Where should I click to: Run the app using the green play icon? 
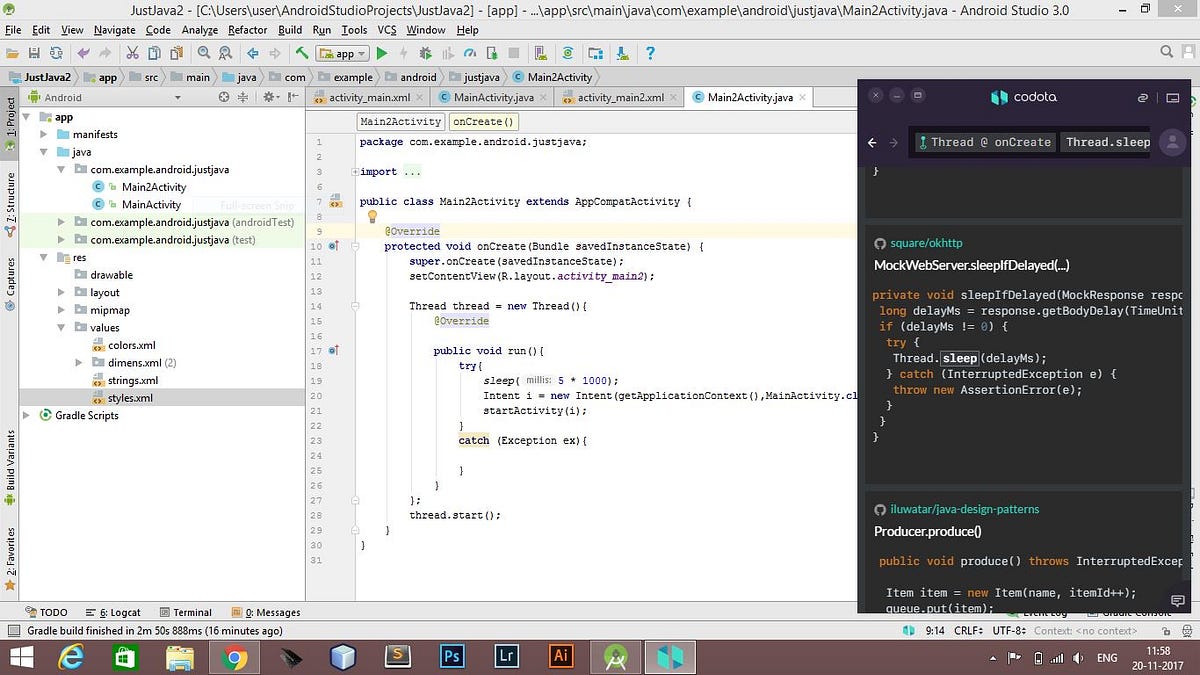pos(383,52)
